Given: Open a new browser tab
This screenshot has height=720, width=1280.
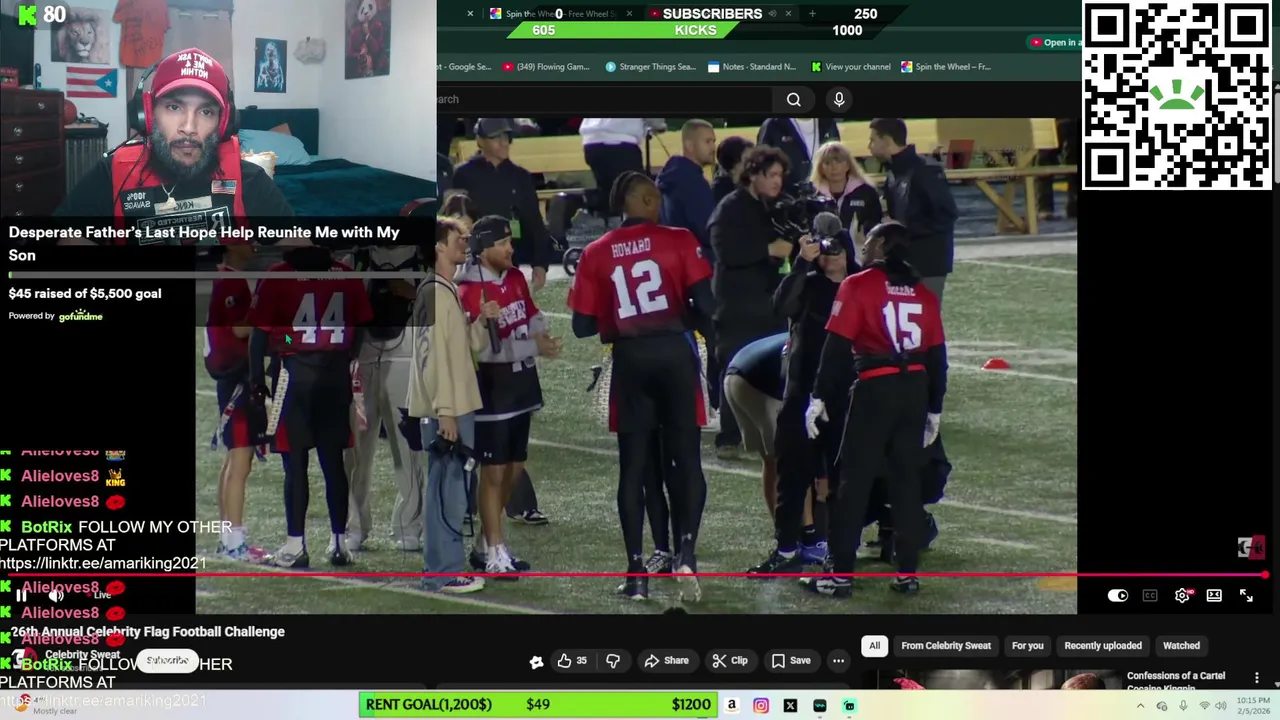Looking at the screenshot, I should (x=812, y=14).
